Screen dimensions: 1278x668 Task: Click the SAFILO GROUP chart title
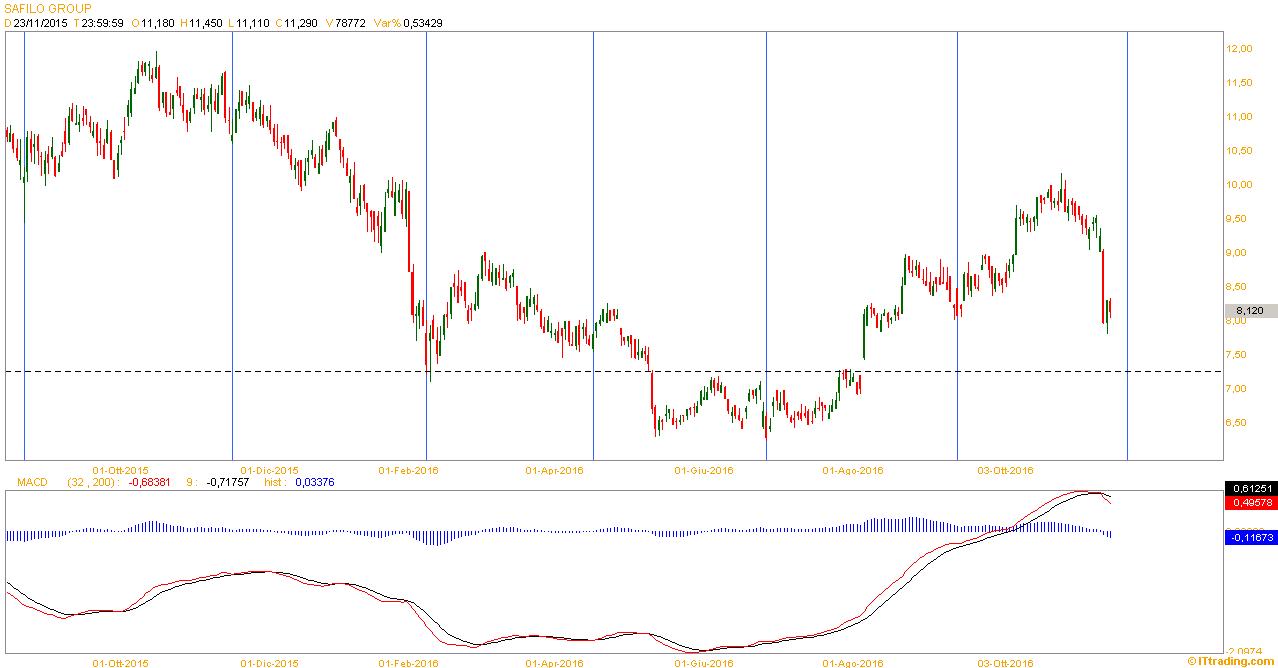pyautogui.click(x=47, y=9)
